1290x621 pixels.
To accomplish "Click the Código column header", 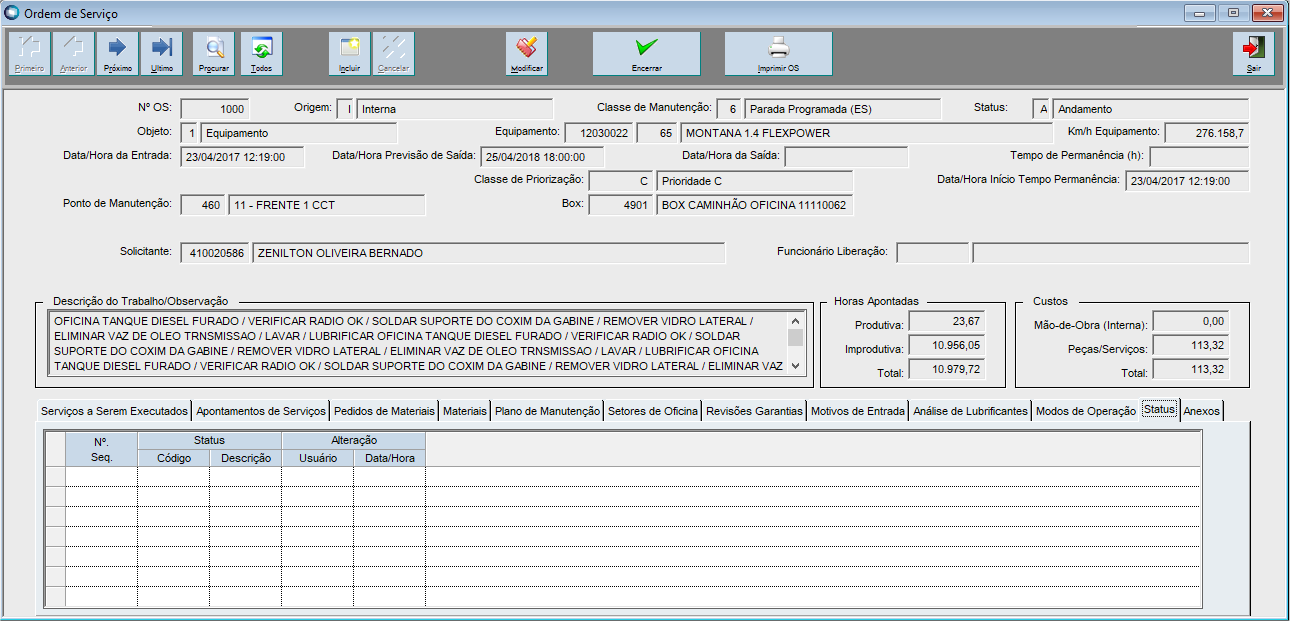I will (x=173, y=458).
